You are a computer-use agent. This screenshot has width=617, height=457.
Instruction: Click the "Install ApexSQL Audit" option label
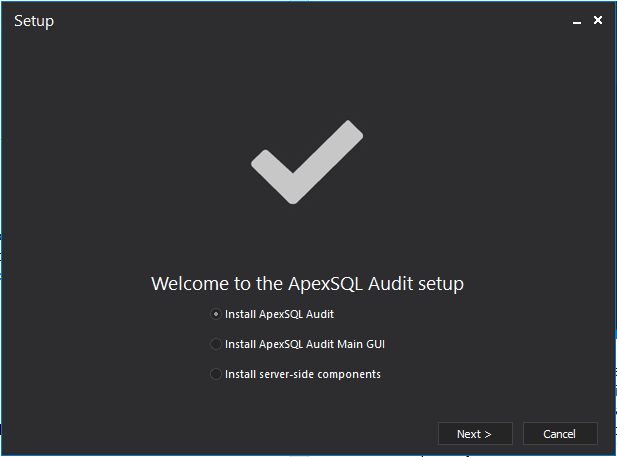point(279,314)
